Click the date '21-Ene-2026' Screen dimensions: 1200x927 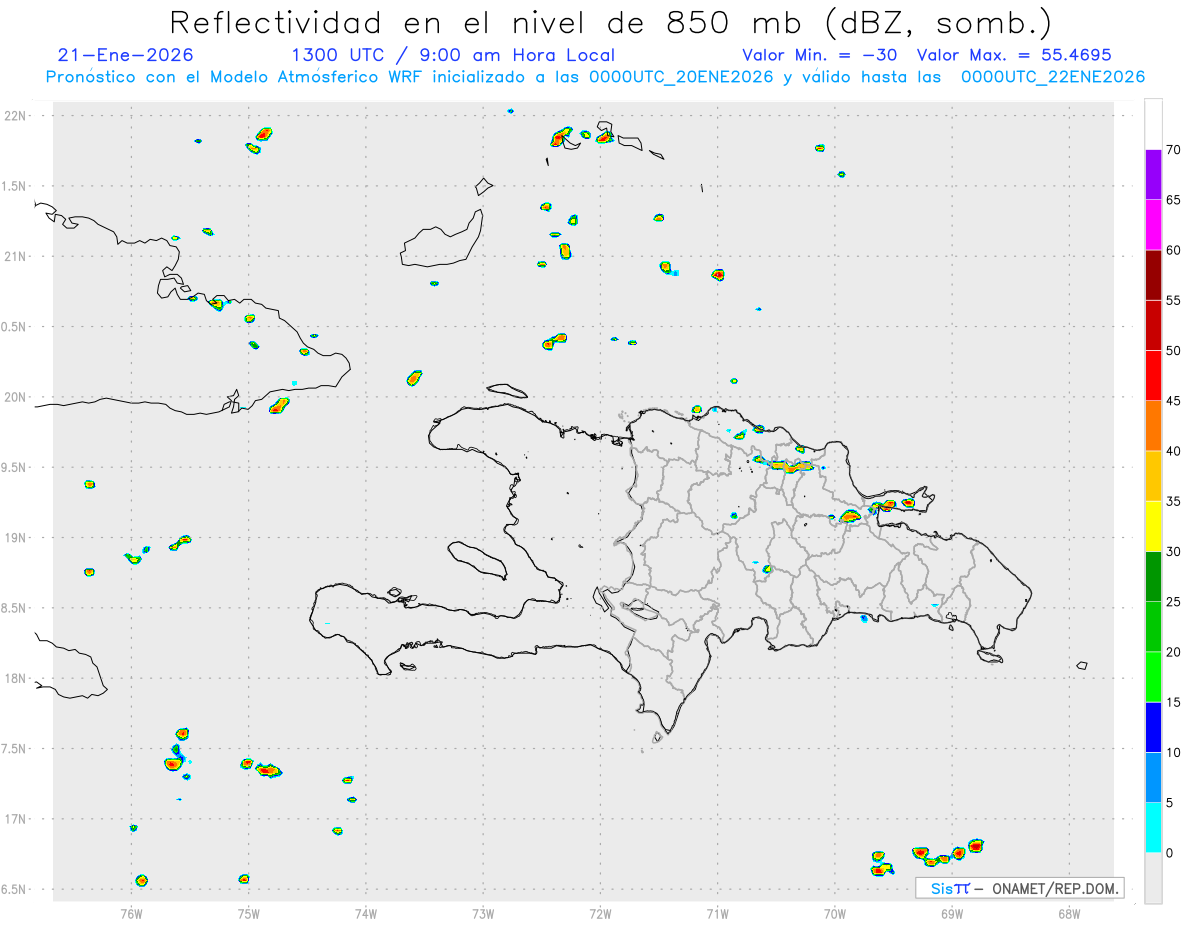[126, 55]
